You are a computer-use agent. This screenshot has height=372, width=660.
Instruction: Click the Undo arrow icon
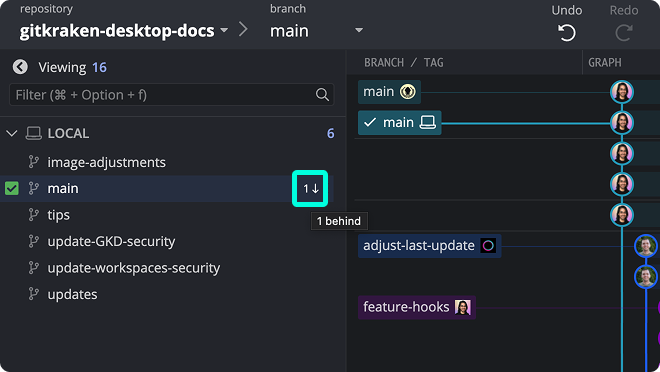coord(567,33)
